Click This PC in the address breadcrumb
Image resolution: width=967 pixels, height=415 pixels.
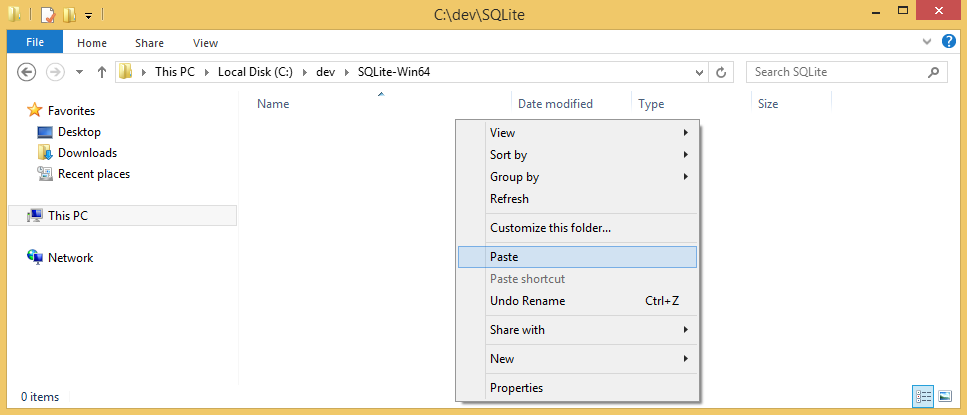(x=175, y=72)
